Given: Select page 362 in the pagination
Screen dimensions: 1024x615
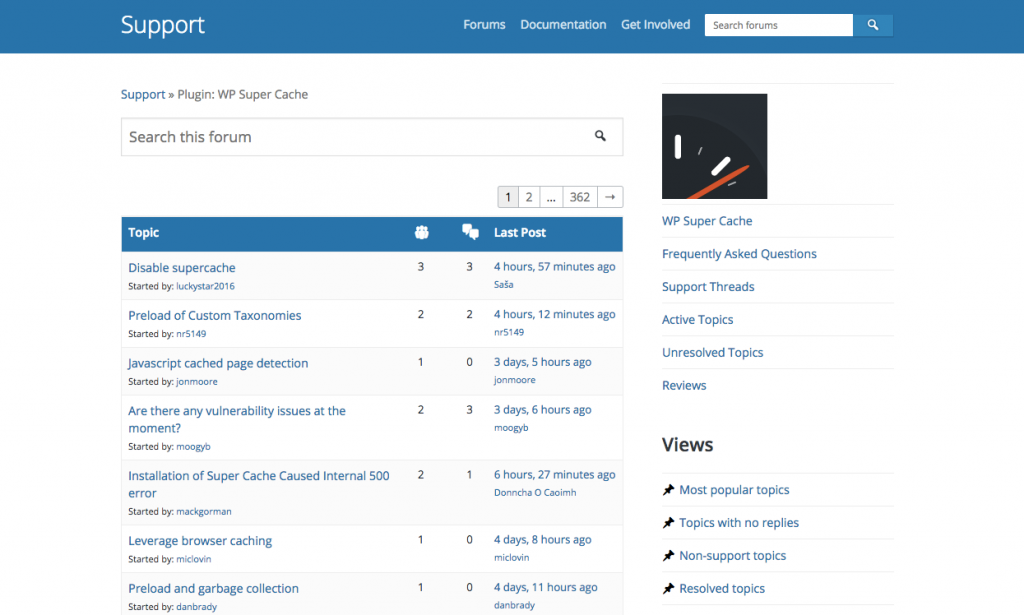Looking at the screenshot, I should point(580,196).
